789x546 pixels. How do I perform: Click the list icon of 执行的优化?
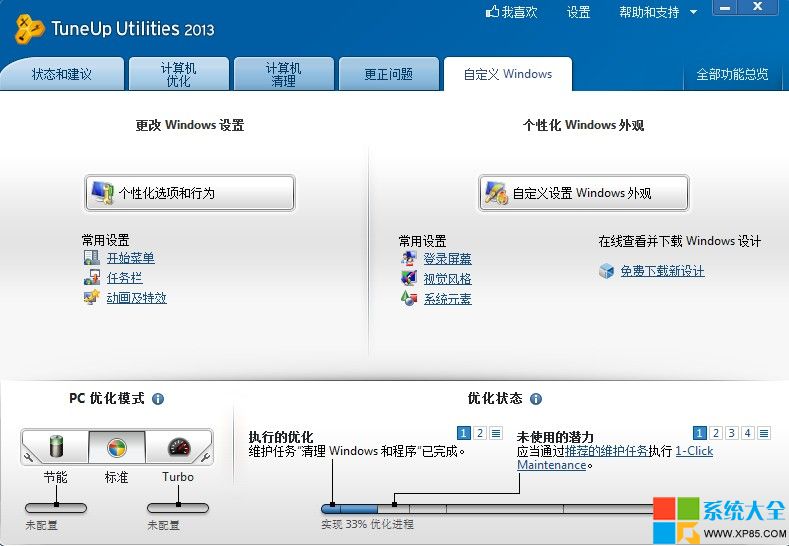click(496, 433)
